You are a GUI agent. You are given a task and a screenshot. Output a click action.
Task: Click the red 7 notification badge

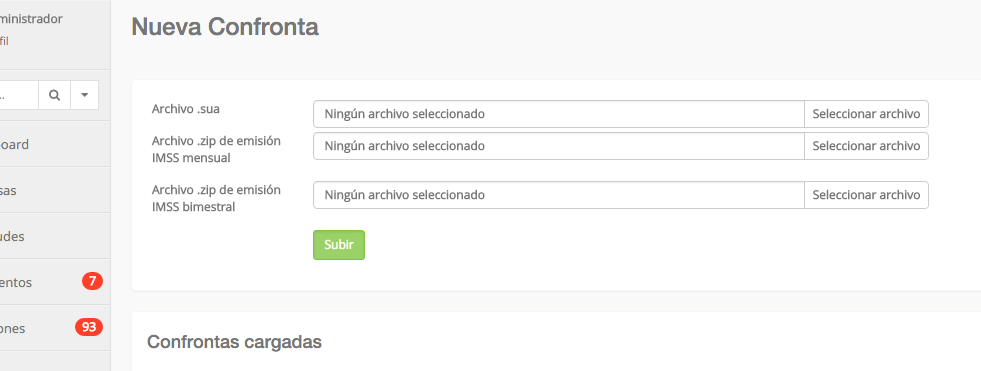click(92, 282)
